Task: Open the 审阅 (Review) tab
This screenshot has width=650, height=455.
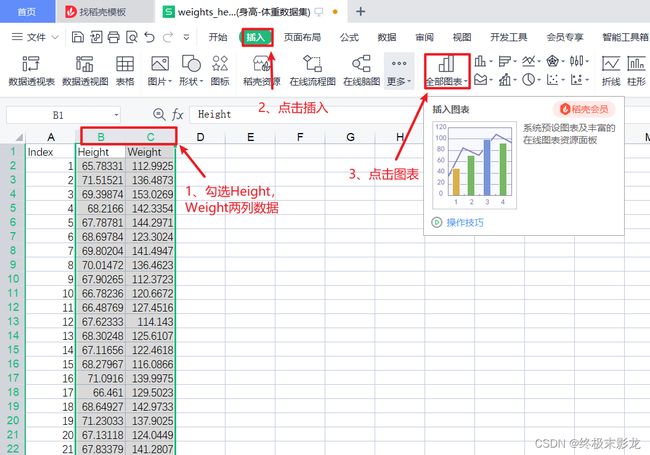Action: point(424,37)
